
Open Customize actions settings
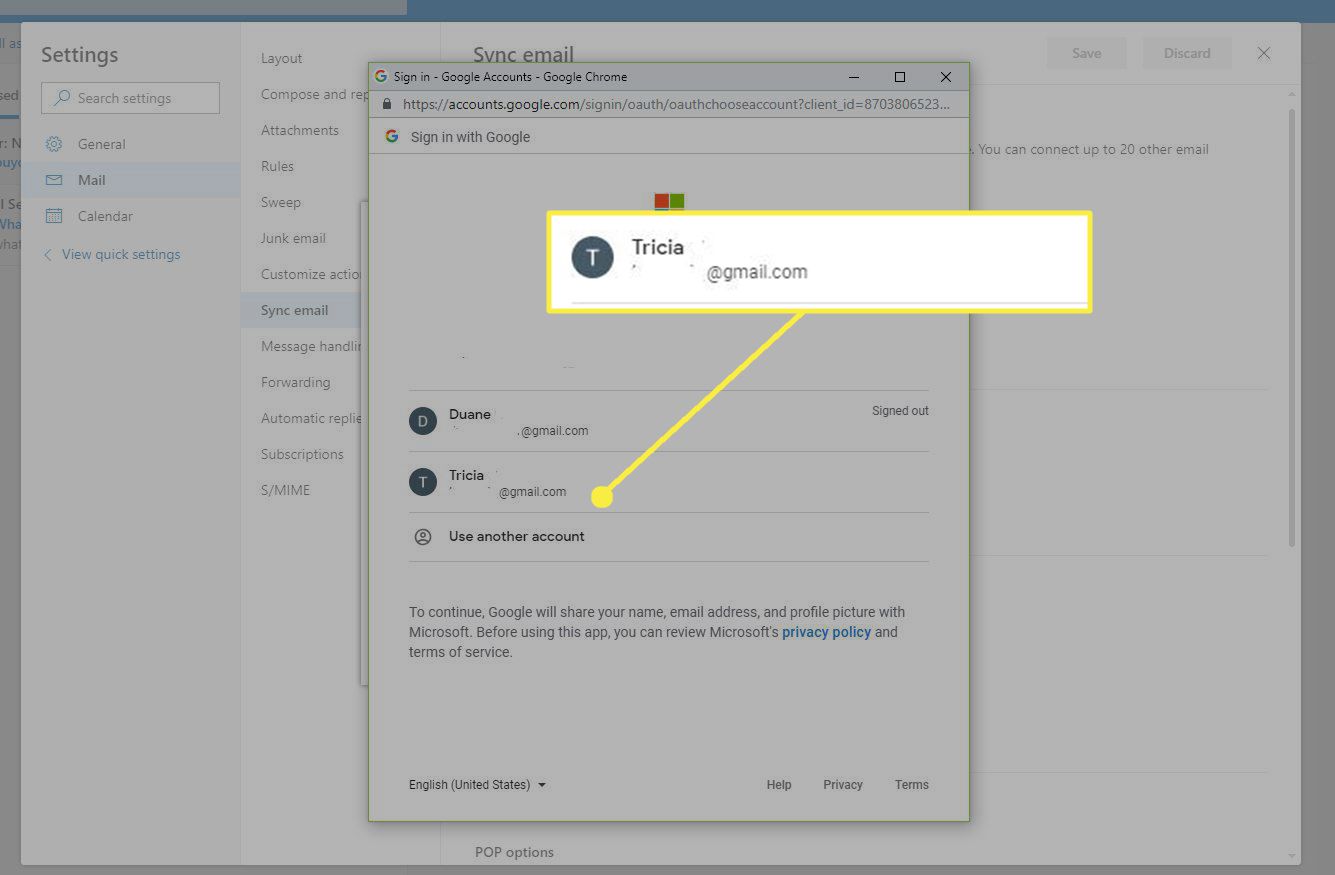tap(312, 274)
